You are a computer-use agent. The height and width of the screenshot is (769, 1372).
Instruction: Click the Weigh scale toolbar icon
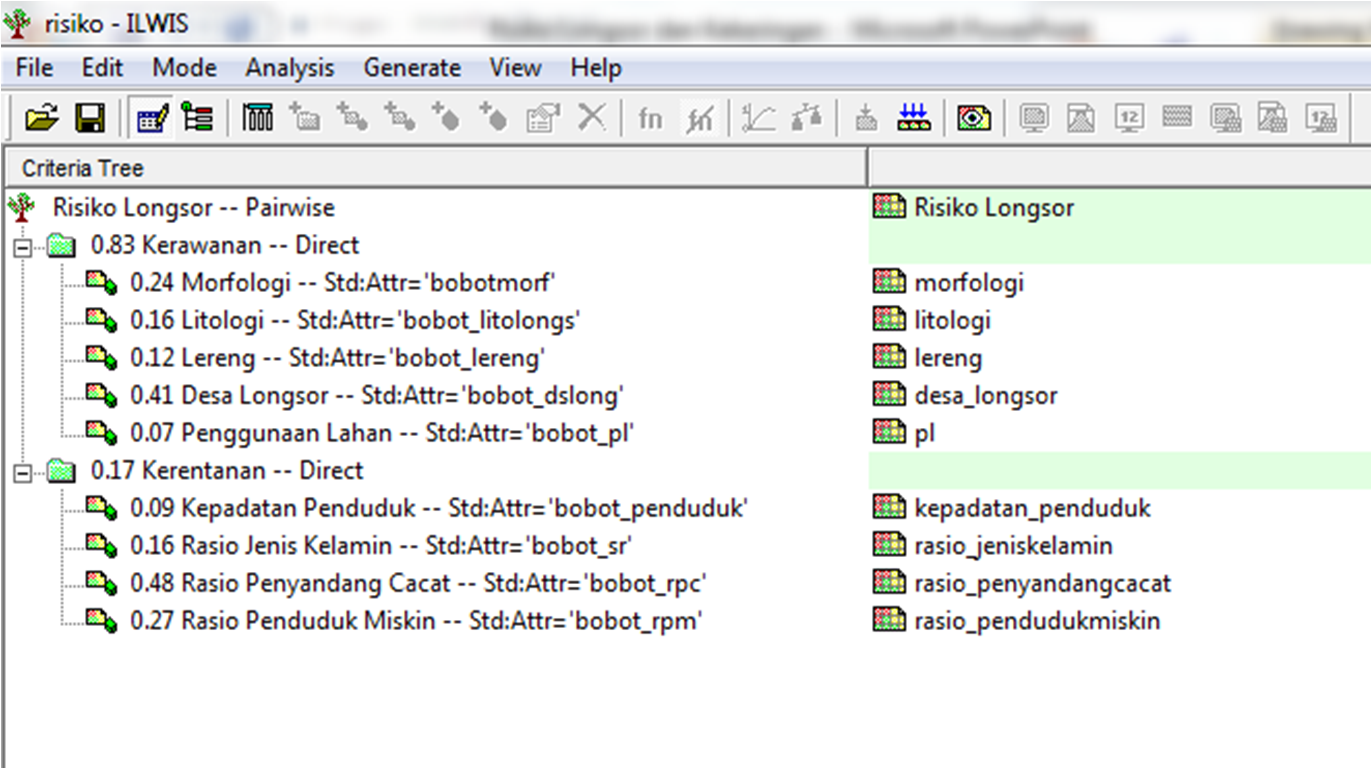point(807,119)
